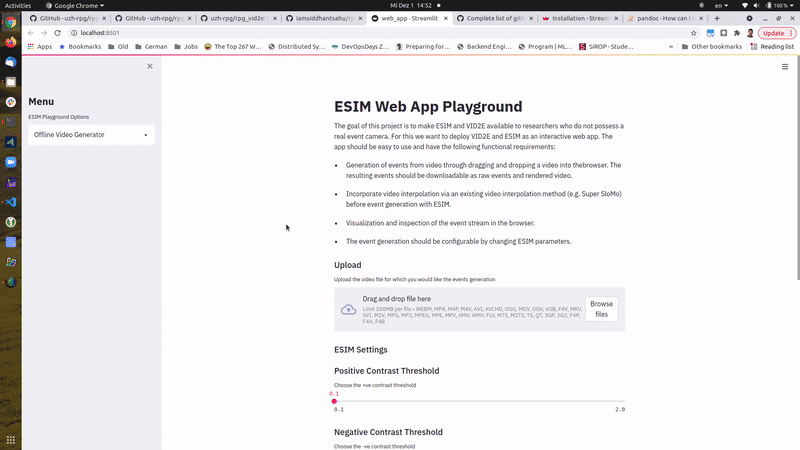This screenshot has height=450, width=800.
Task: Open the en keyboard language menu
Action: point(721,6)
